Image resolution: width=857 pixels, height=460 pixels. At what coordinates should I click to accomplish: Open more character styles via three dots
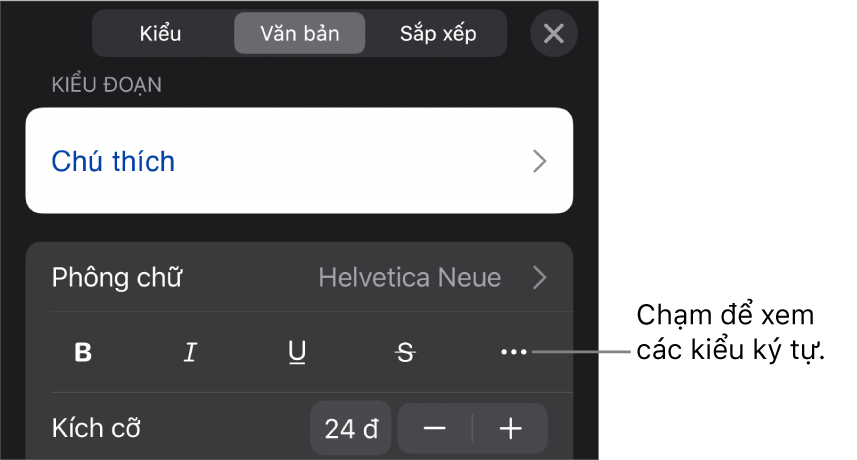514,352
